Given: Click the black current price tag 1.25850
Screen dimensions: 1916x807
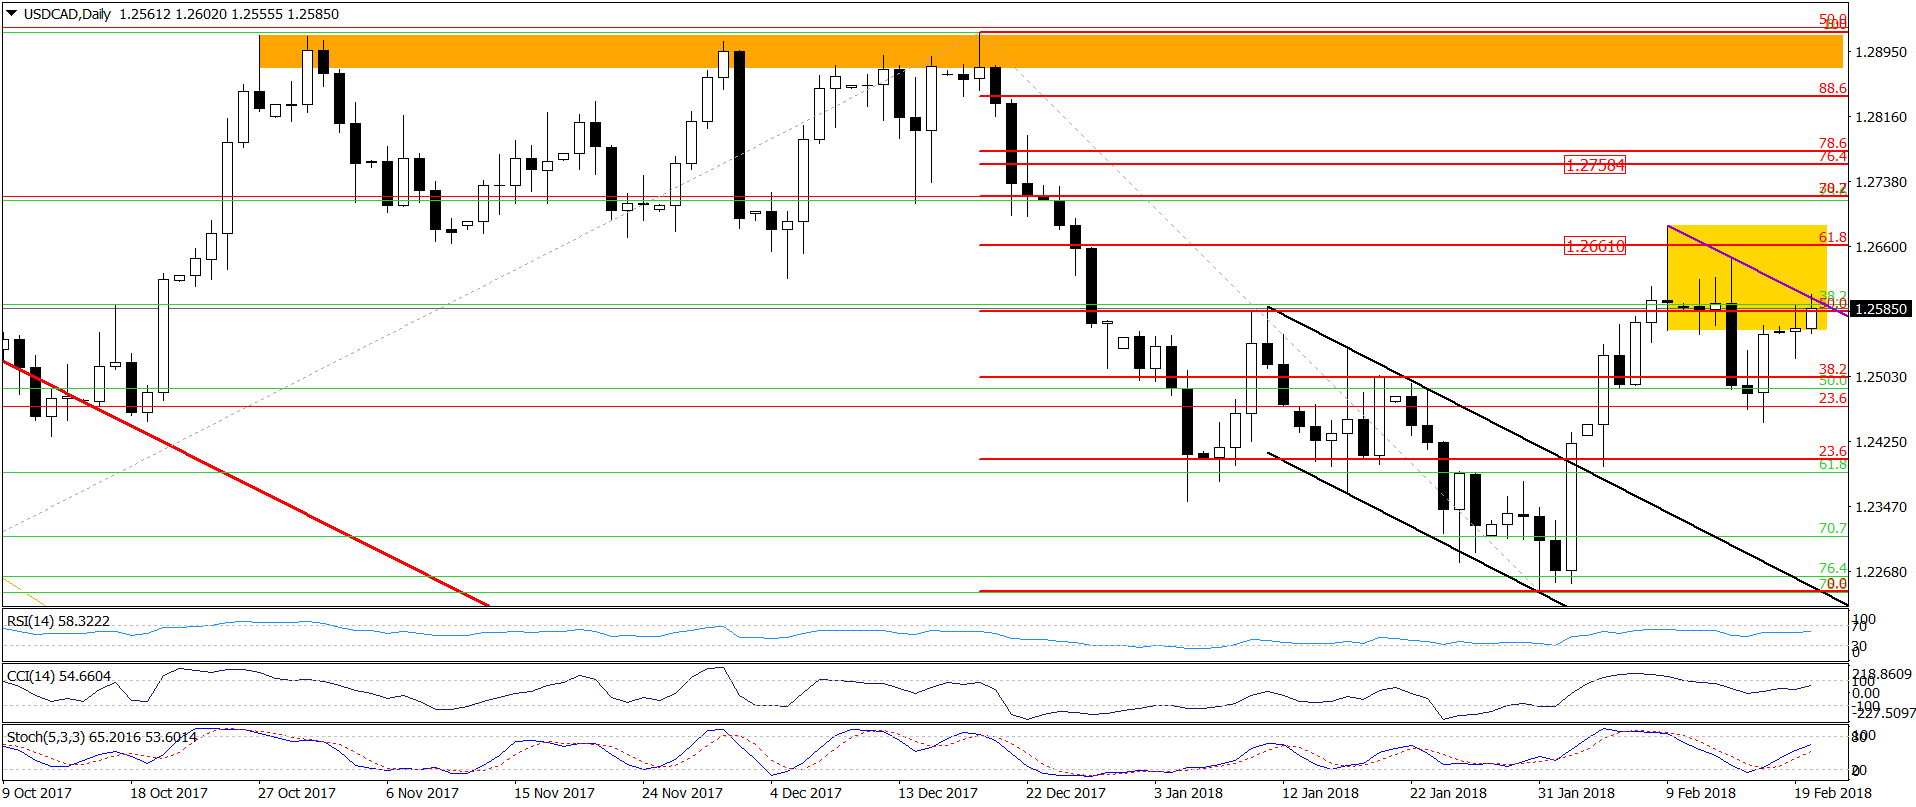Looking at the screenshot, I should (x=1882, y=309).
